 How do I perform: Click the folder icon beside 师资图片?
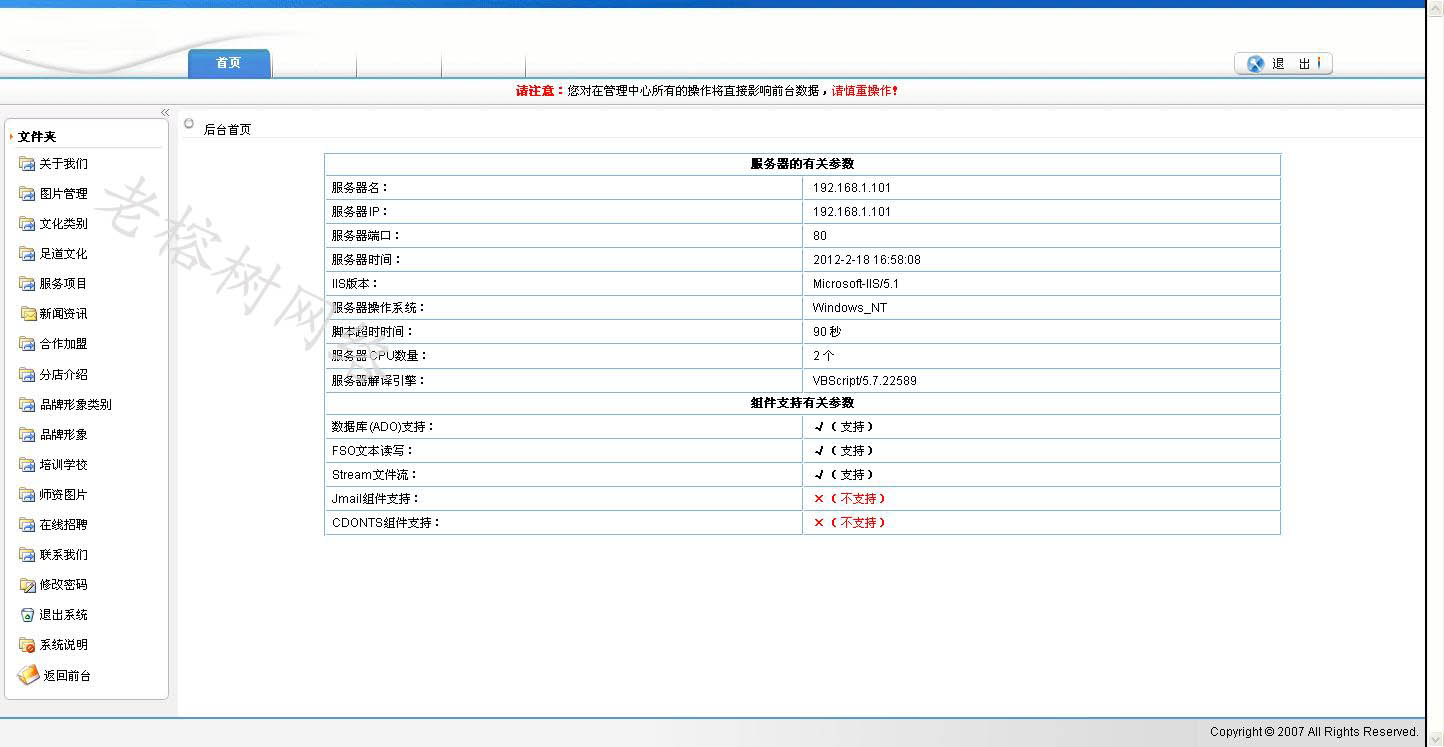(27, 495)
